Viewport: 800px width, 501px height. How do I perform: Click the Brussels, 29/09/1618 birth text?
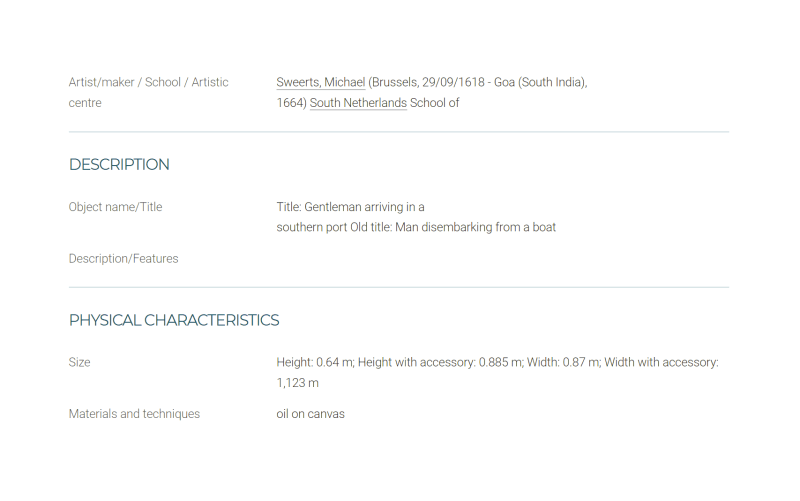[x=428, y=82]
